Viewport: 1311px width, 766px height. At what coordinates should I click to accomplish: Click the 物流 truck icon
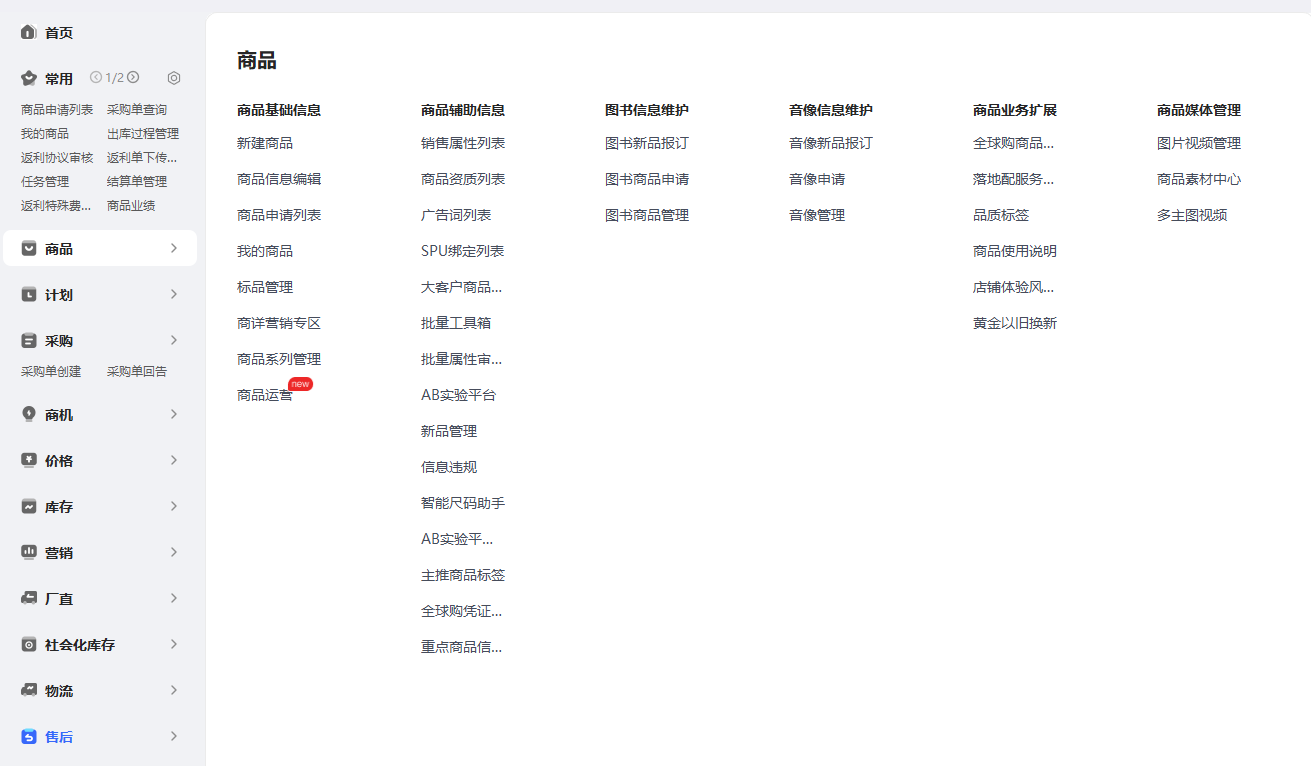tap(29, 691)
